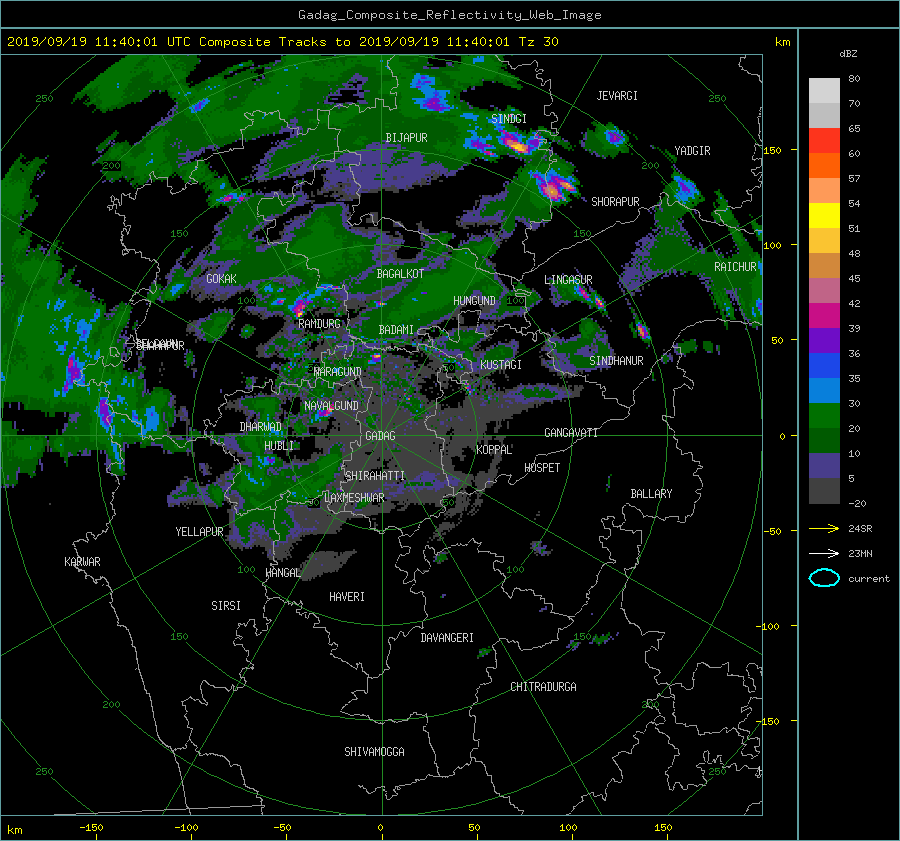
Task: Click the storm cell northwest of SHORAPUR
Action: [553, 187]
